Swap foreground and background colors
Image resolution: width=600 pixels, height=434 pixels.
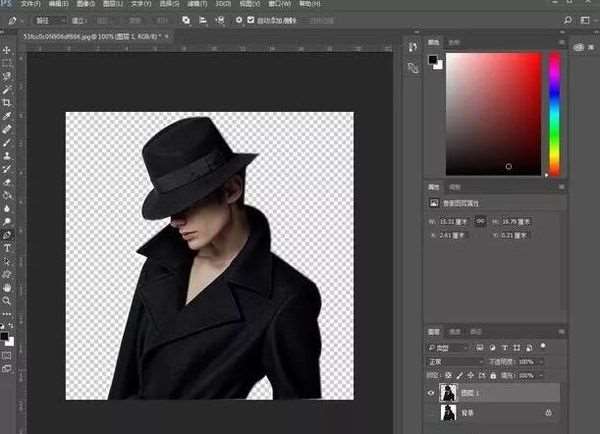(x=11, y=326)
